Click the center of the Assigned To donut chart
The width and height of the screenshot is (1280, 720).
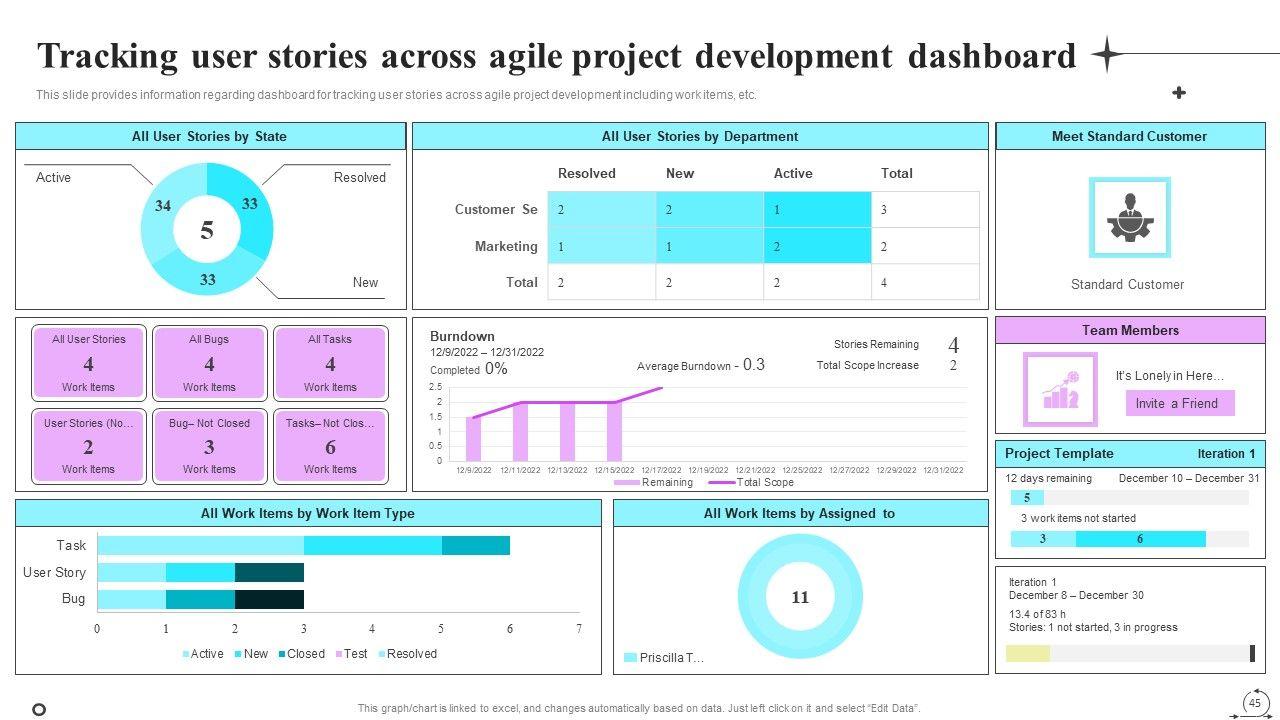800,597
